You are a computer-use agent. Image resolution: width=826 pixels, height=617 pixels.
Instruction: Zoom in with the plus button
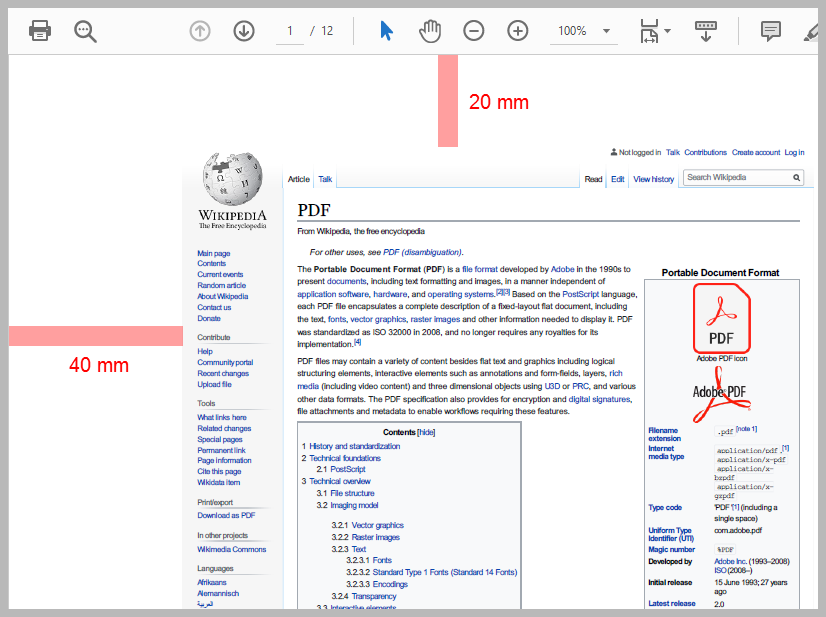coord(518,31)
